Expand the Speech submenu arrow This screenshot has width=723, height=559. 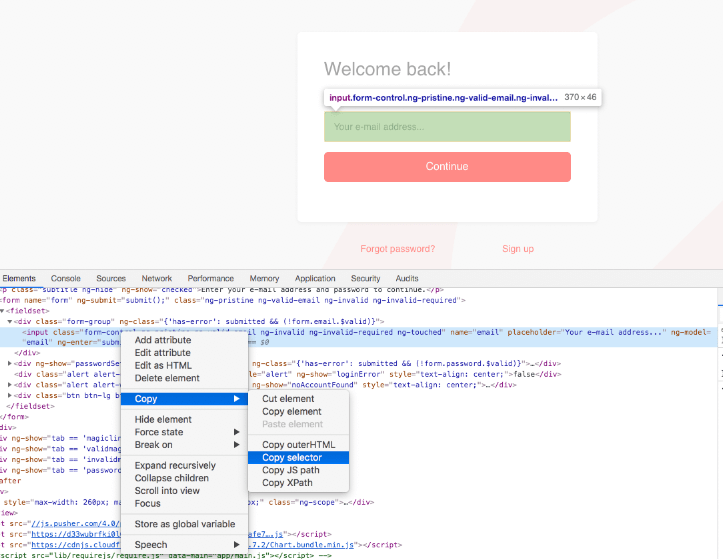(x=237, y=545)
